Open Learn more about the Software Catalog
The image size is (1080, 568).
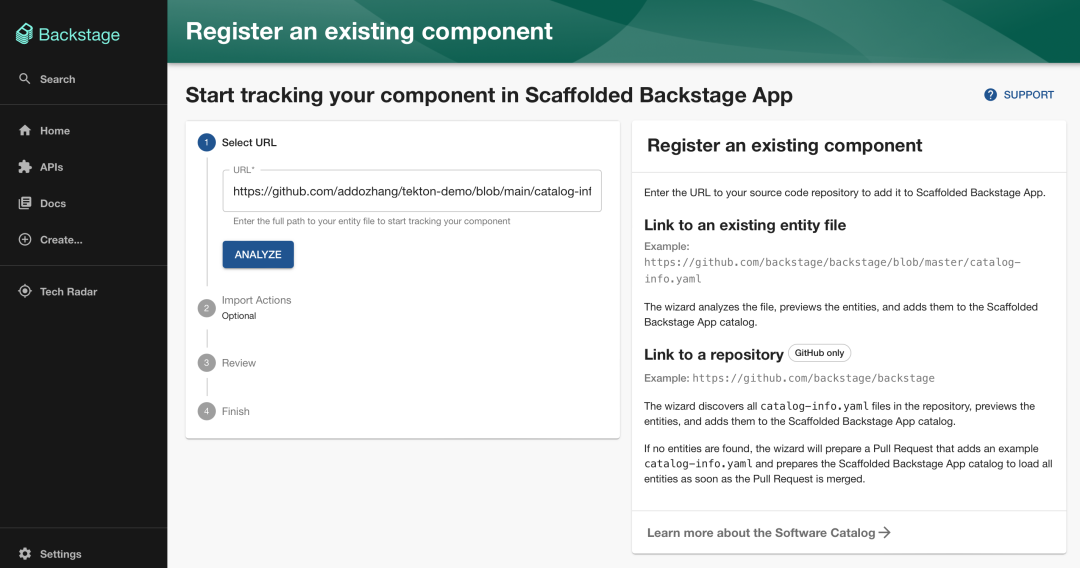[x=769, y=532]
